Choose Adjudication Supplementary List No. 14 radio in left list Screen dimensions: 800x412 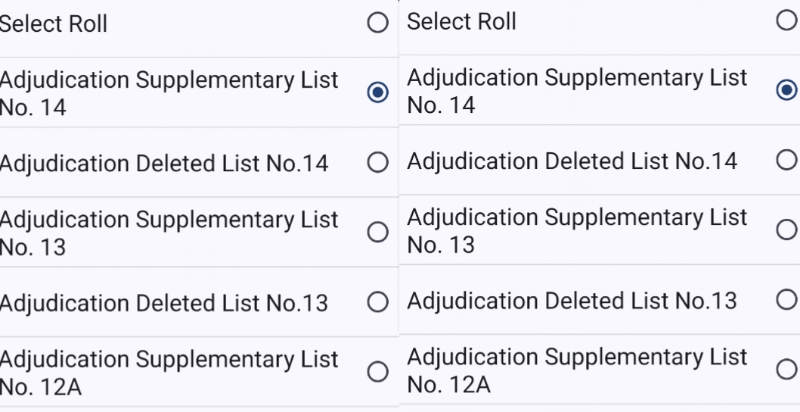click(377, 93)
